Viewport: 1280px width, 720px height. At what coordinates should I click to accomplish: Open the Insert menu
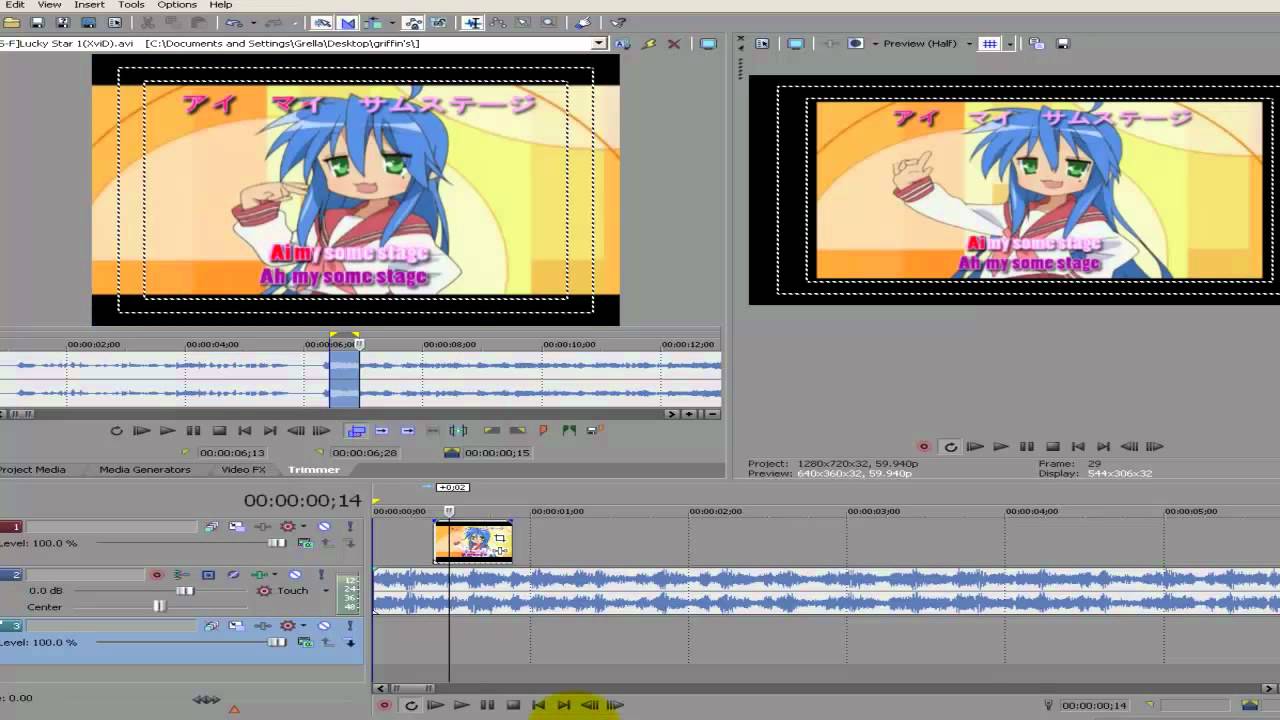(x=89, y=5)
